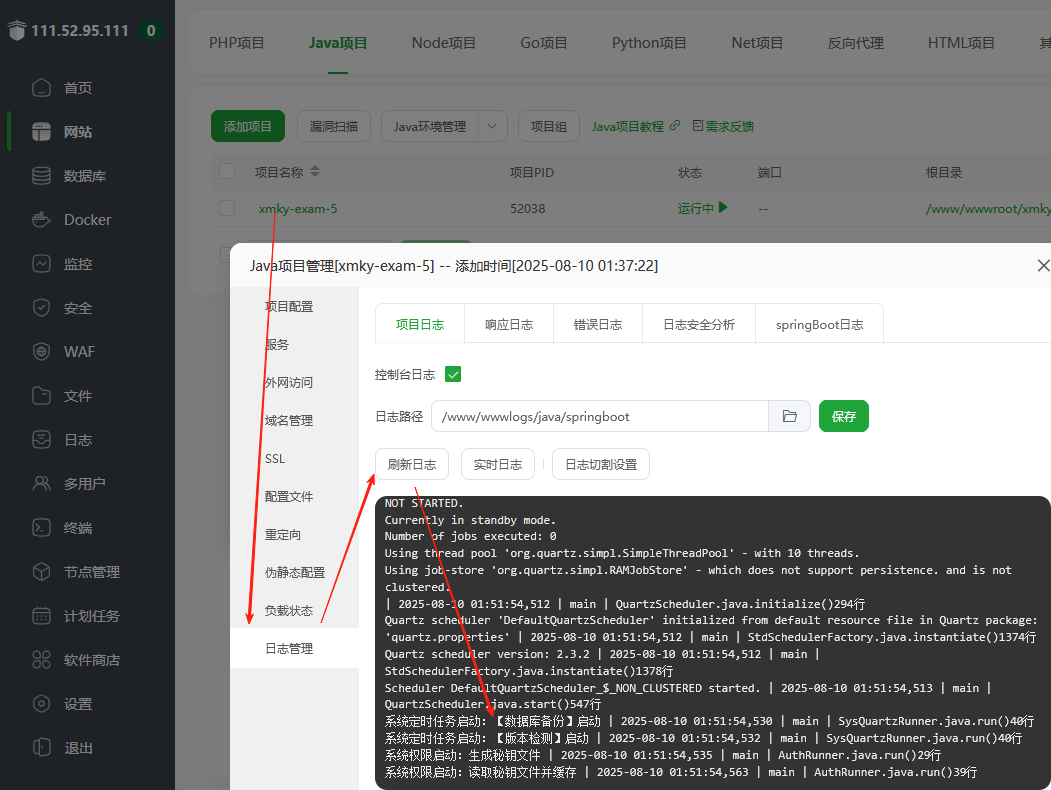
Task: Open the 需求反馈 link
Action: click(729, 126)
